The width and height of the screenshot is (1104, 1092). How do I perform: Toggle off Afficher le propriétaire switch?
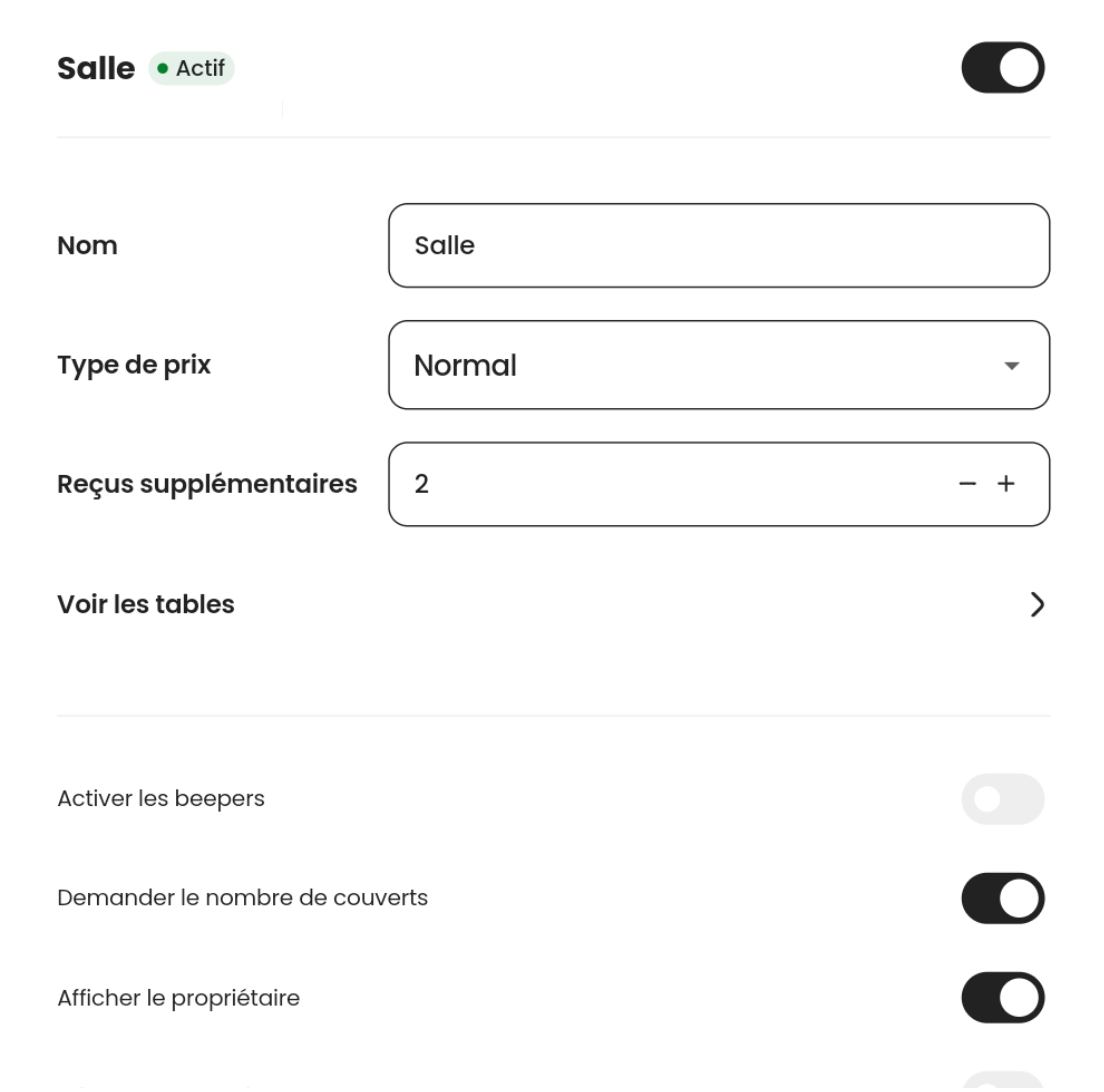(1002, 998)
